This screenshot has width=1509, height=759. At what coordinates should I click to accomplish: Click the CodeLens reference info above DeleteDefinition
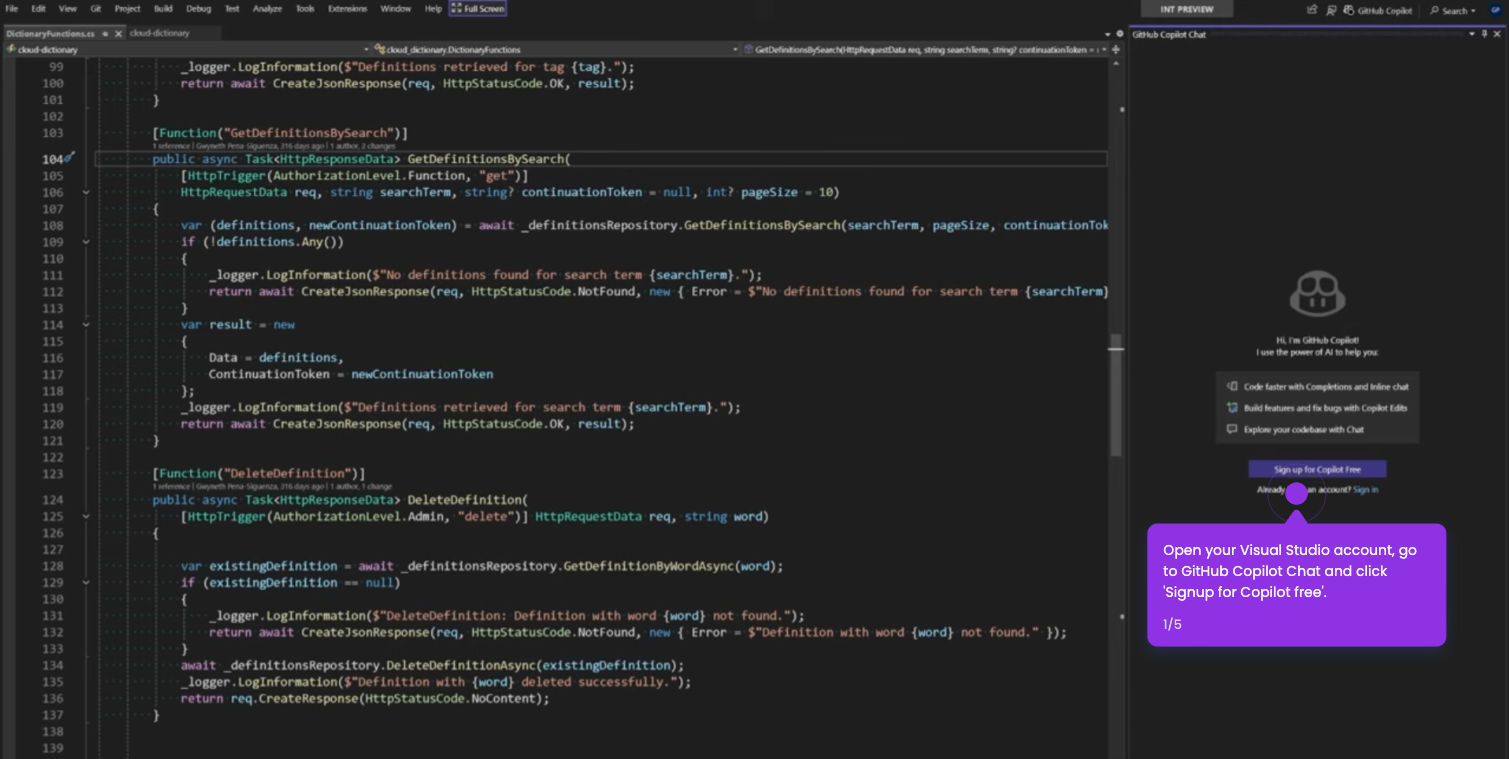click(272, 486)
